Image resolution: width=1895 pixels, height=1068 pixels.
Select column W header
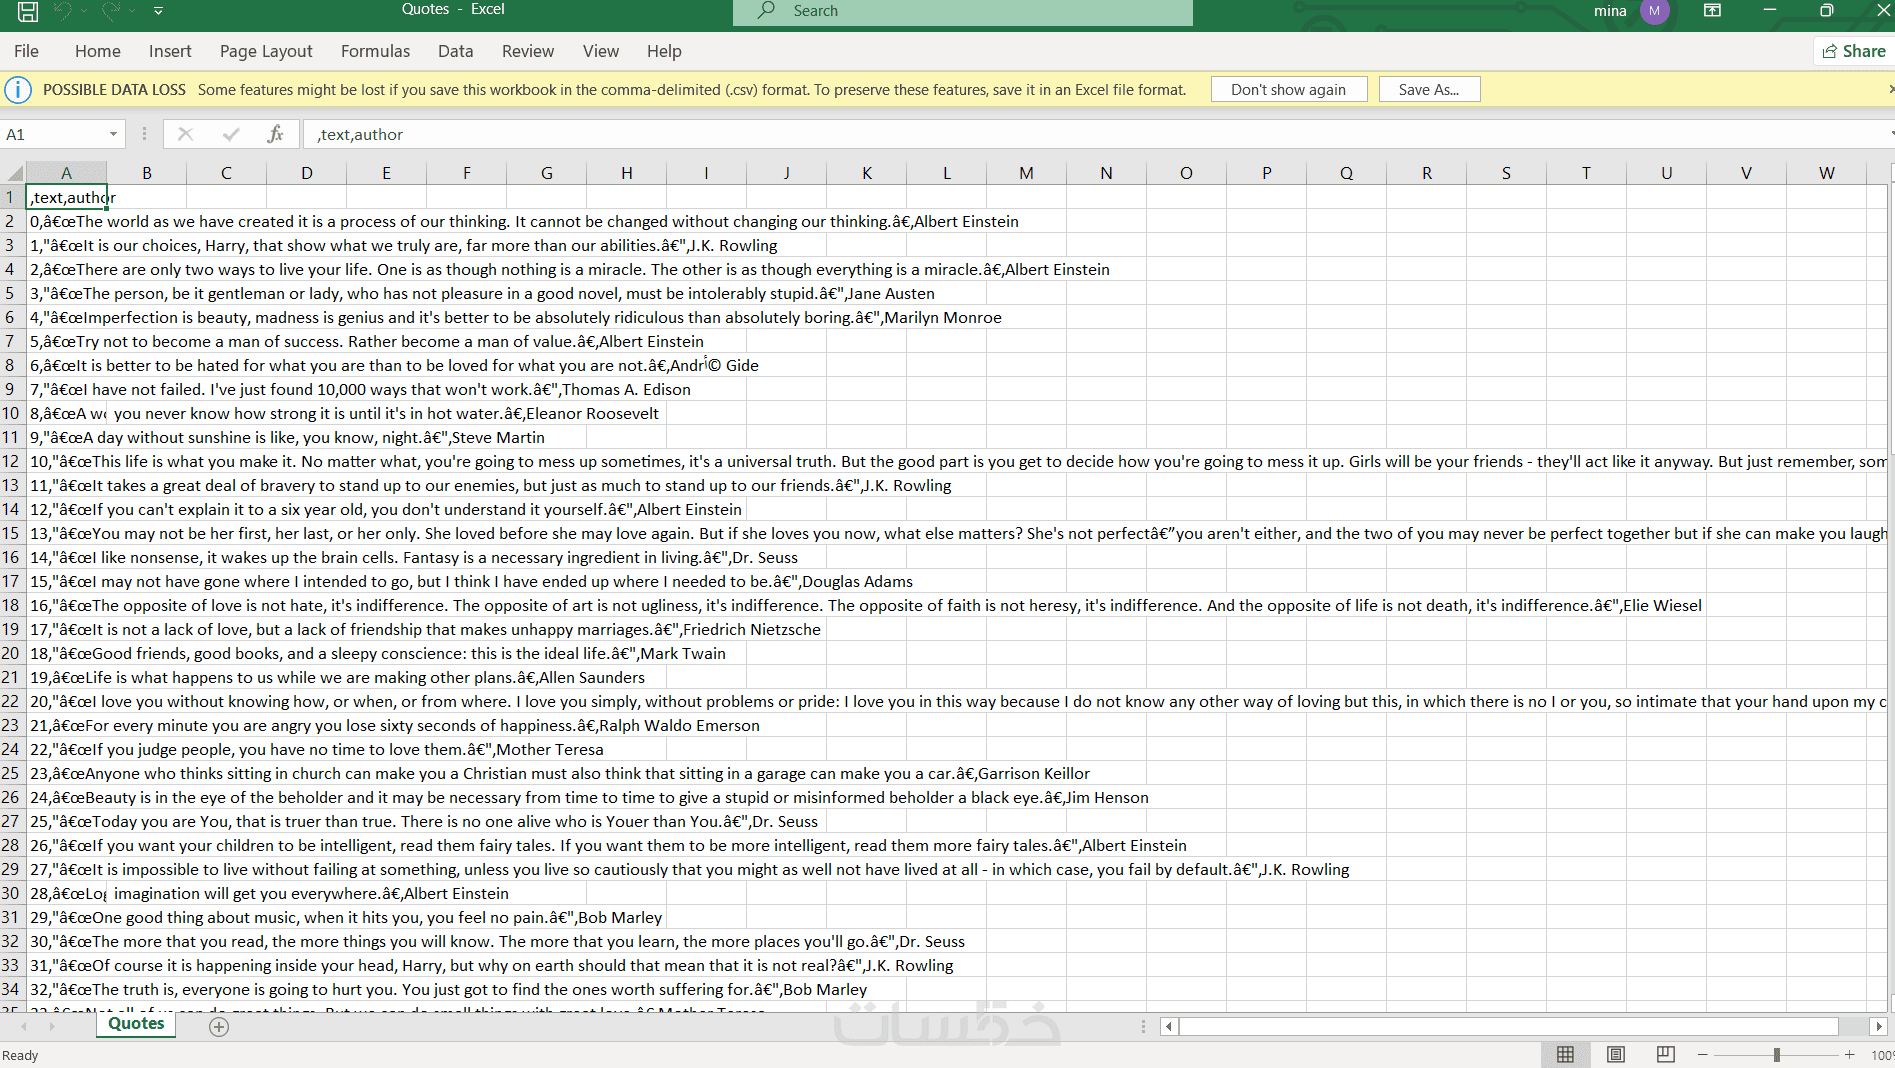1826,173
